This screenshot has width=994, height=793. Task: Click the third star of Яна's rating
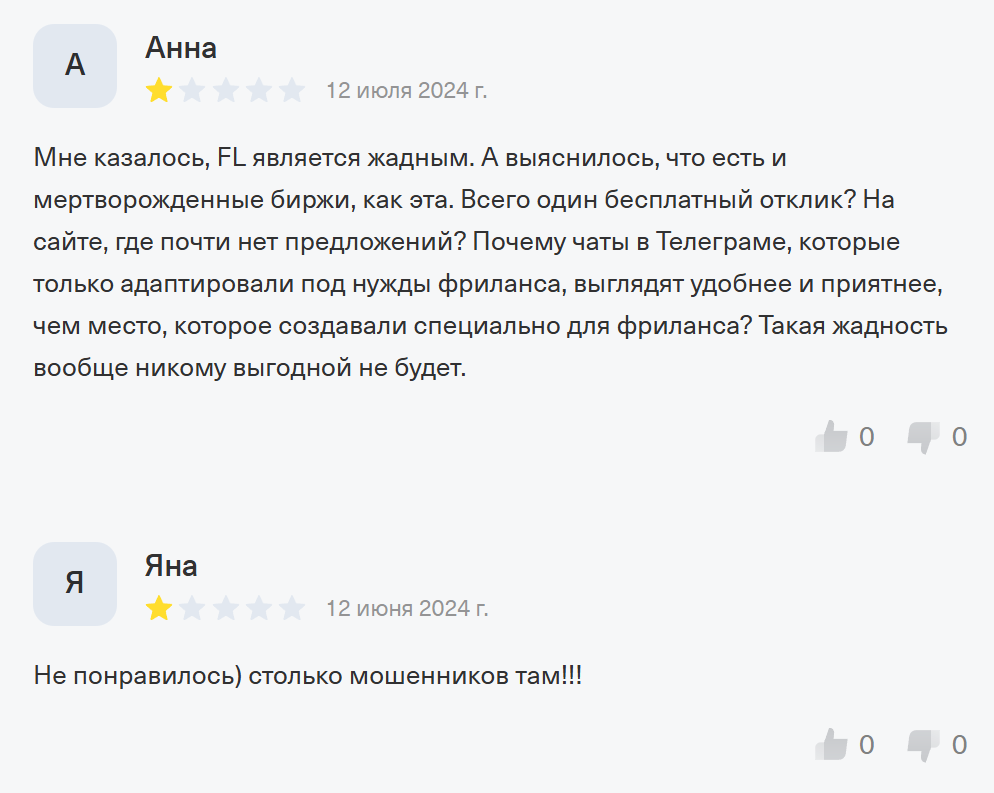(225, 606)
